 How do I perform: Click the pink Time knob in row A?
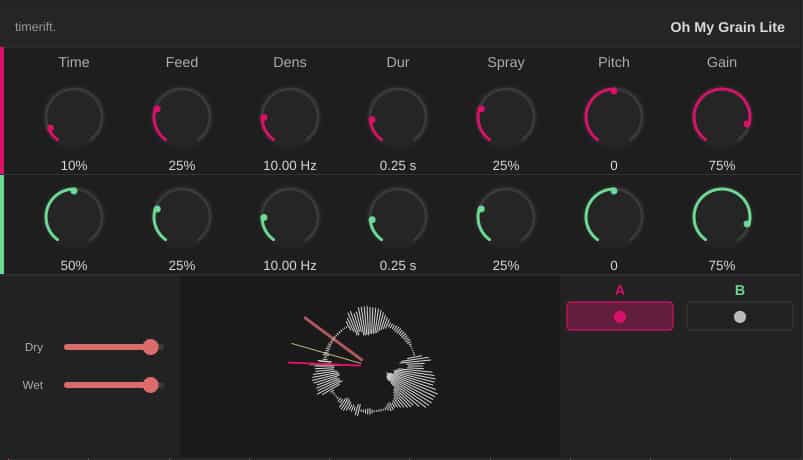pos(74,117)
